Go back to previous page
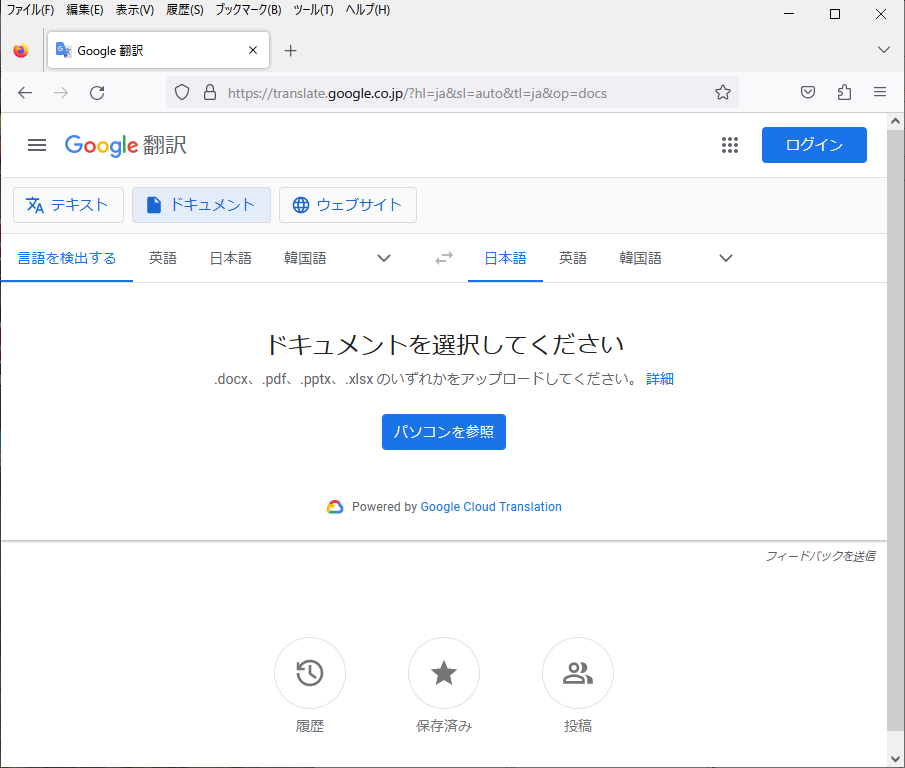Viewport: 905px width, 768px height. coord(25,92)
